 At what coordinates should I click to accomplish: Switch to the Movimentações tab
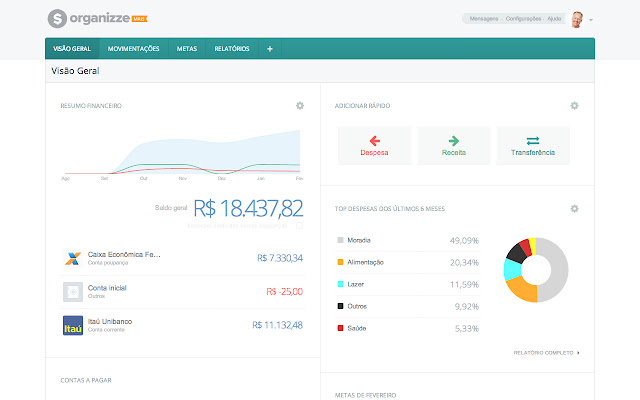pos(134,49)
